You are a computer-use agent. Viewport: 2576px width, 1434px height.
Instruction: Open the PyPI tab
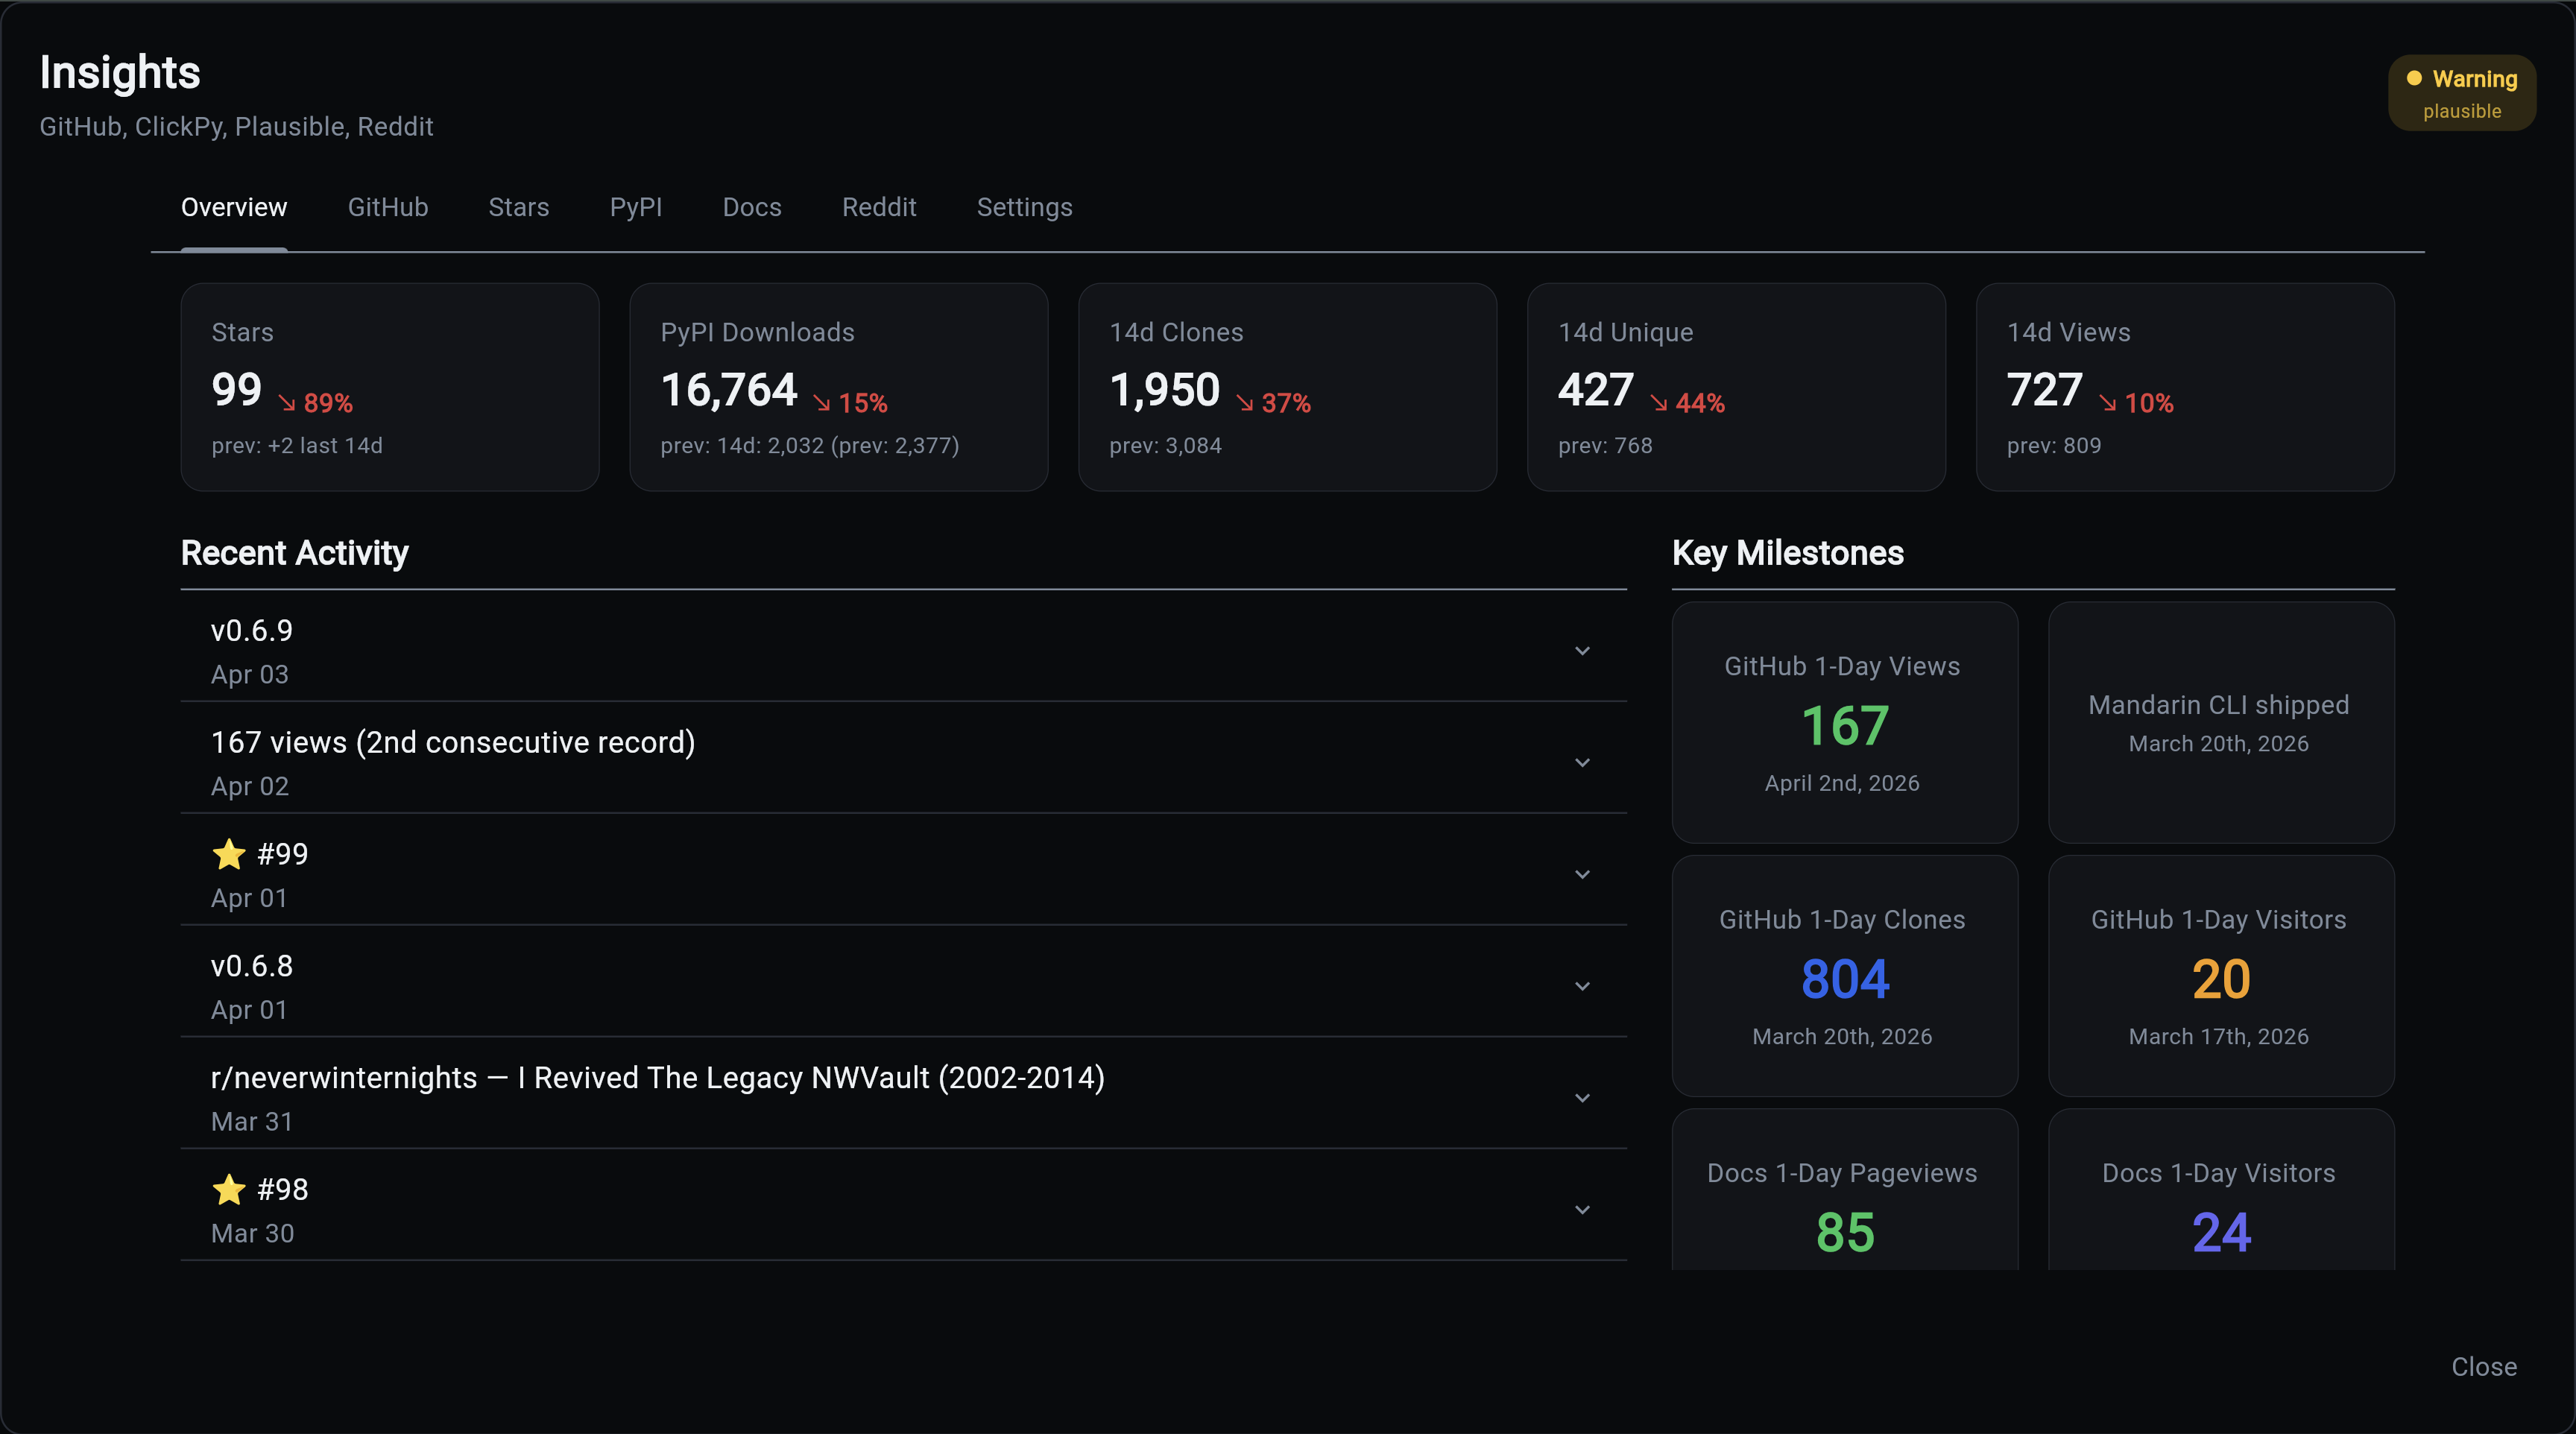(635, 207)
